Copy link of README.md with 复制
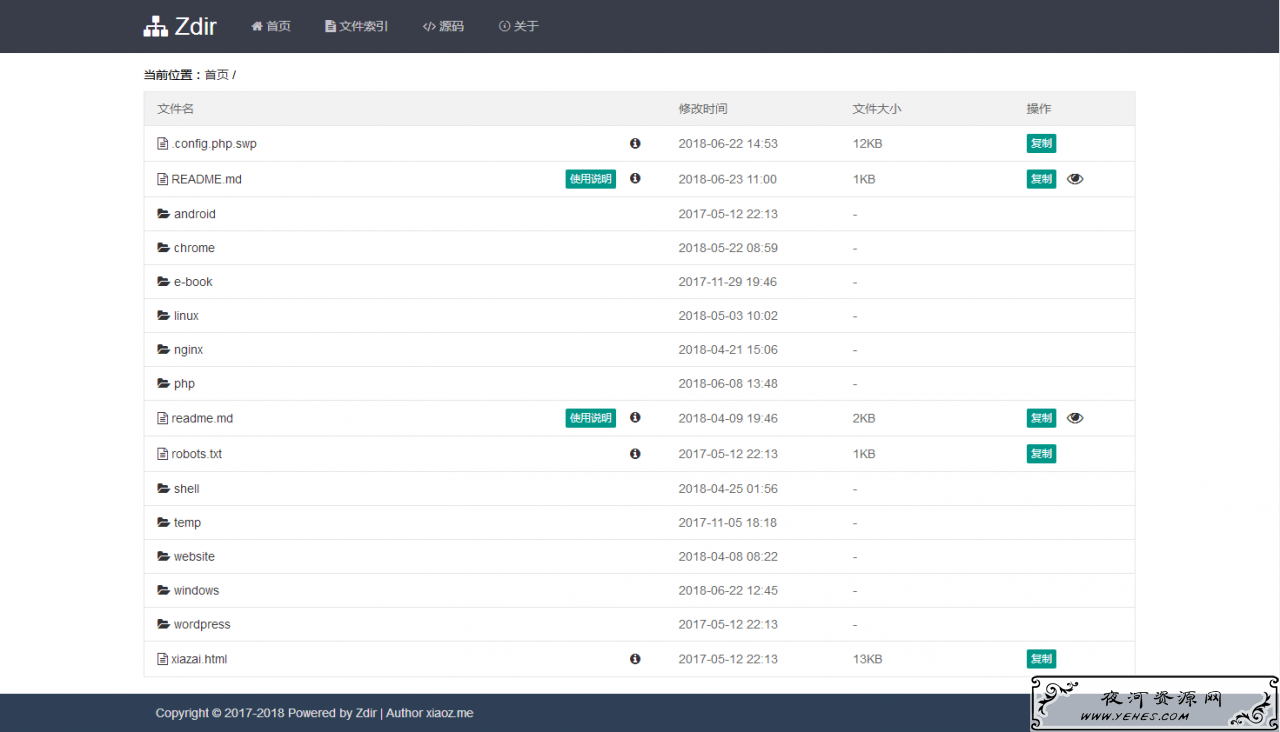Screen dimensions: 1280x732 point(1041,179)
